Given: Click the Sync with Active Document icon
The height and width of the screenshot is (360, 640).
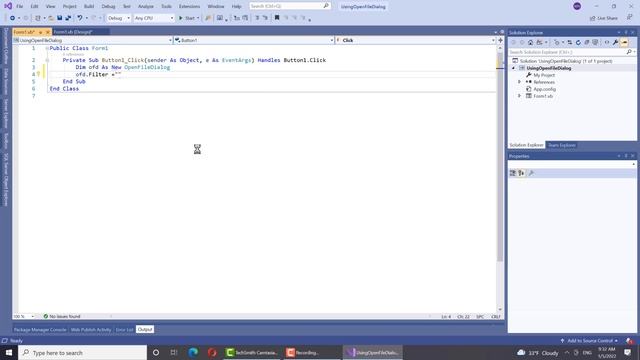Looking at the screenshot, I should 570,42.
